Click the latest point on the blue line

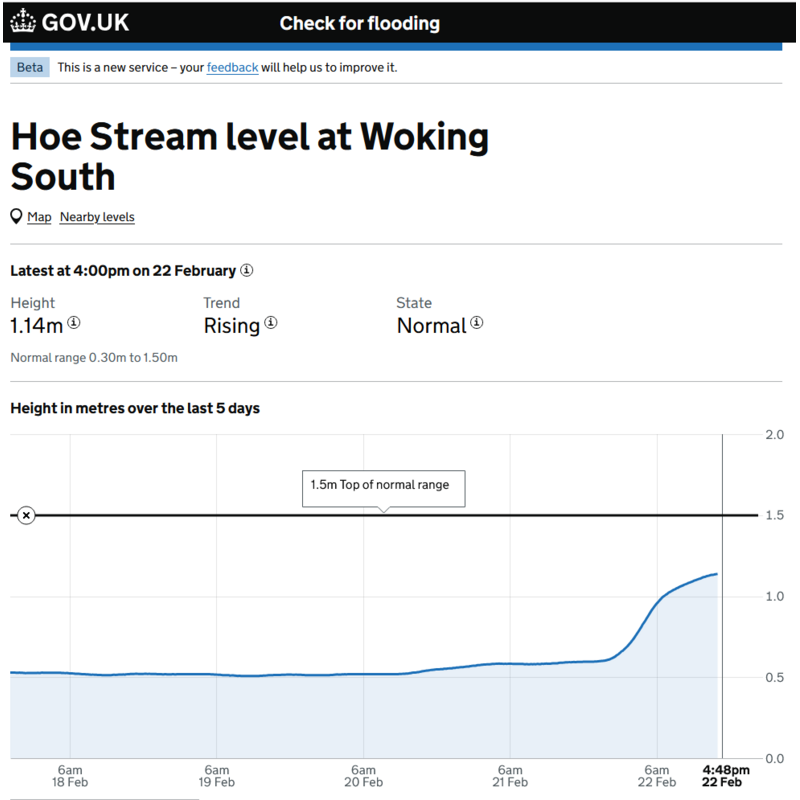pos(716,574)
